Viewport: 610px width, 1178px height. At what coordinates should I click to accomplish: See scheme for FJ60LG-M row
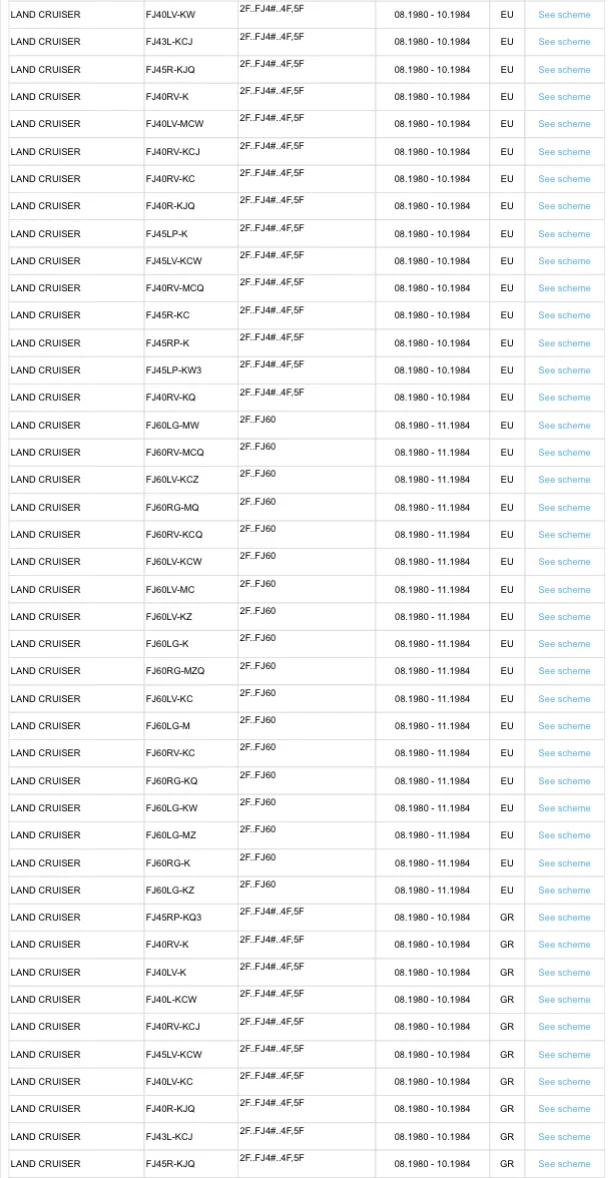[564, 726]
